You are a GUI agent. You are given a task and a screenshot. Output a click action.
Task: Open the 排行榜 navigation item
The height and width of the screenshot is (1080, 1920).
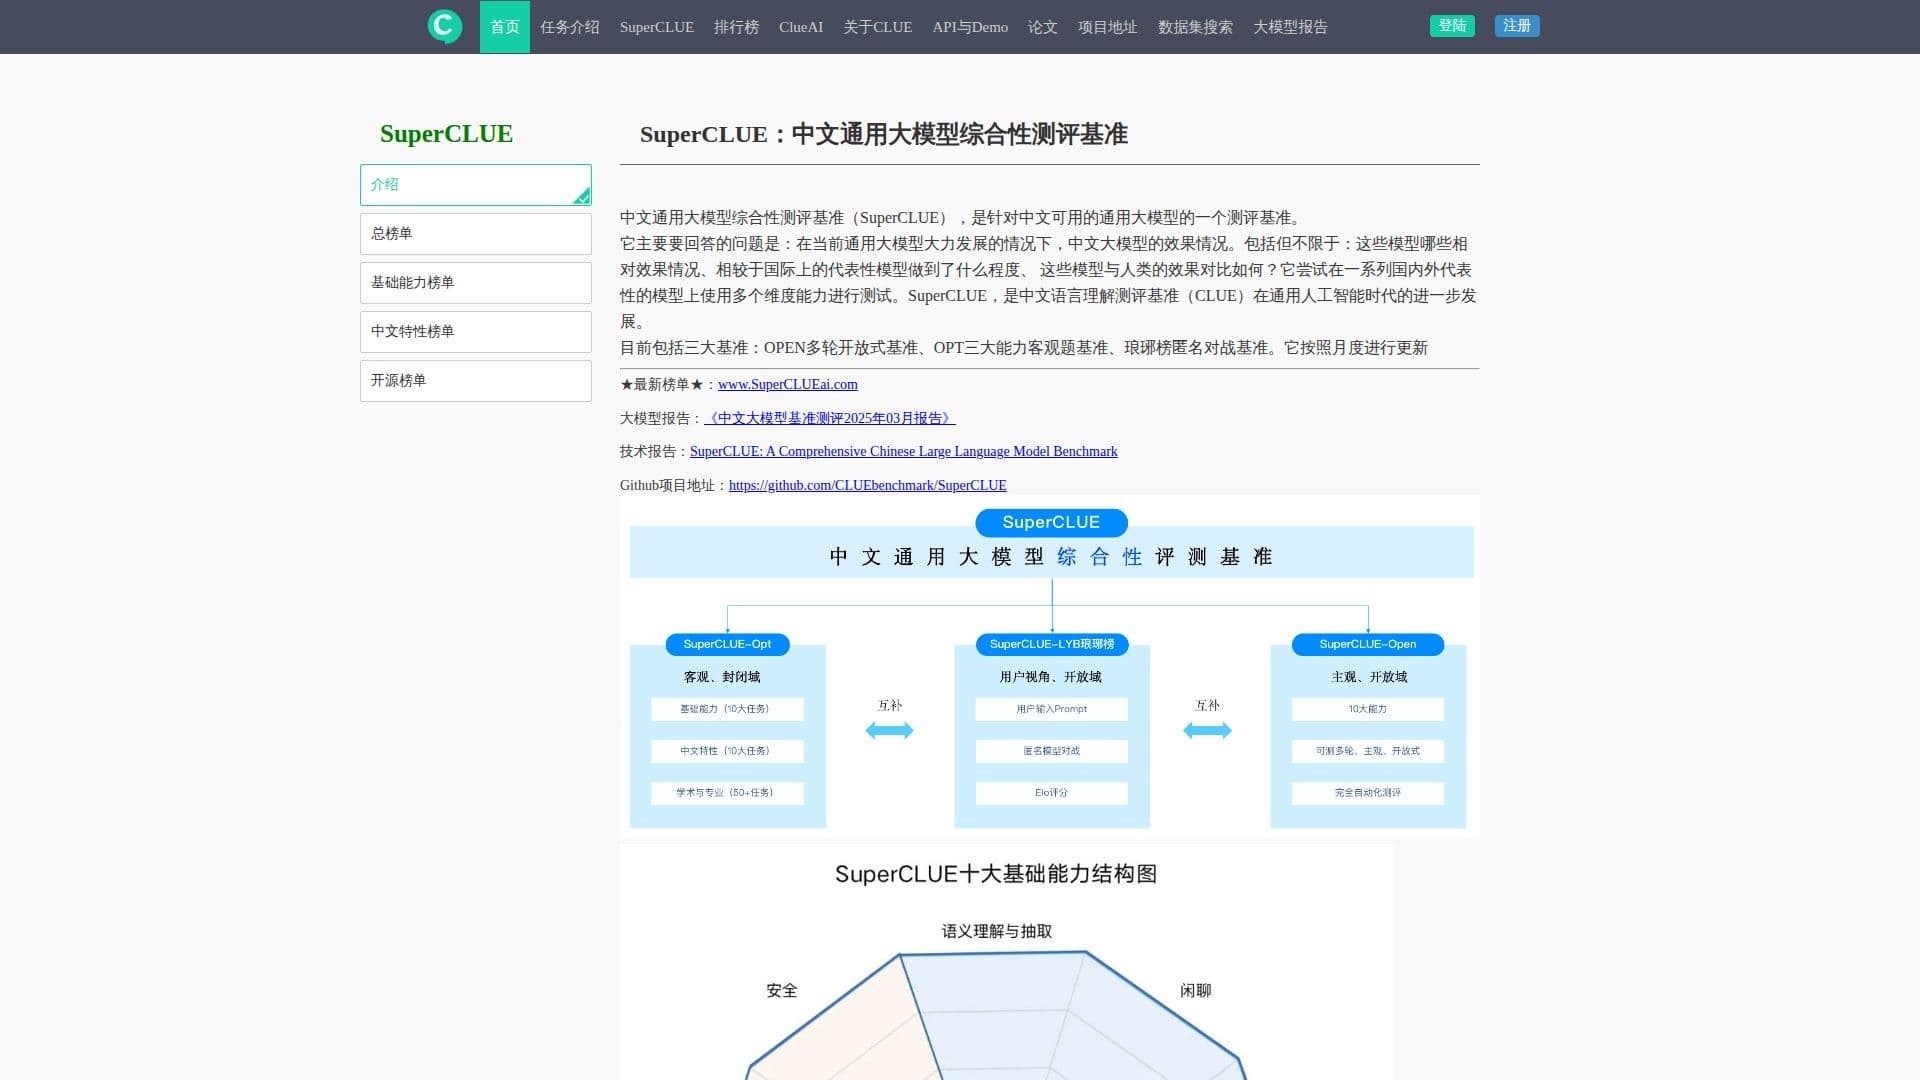(x=736, y=27)
